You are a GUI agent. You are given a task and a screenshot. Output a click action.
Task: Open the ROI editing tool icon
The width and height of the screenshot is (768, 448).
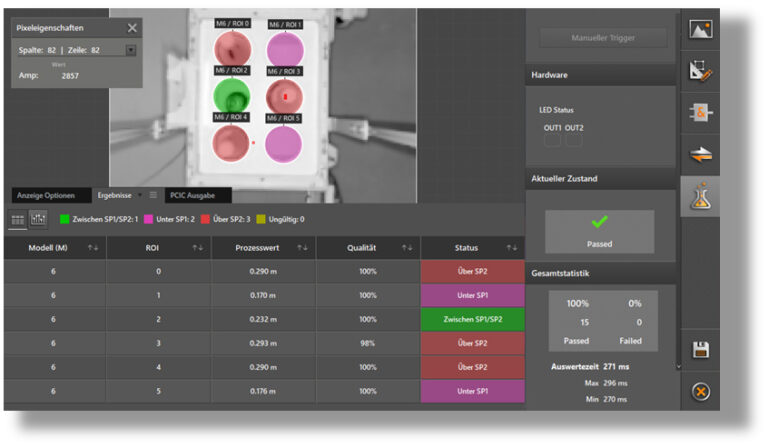click(x=701, y=71)
